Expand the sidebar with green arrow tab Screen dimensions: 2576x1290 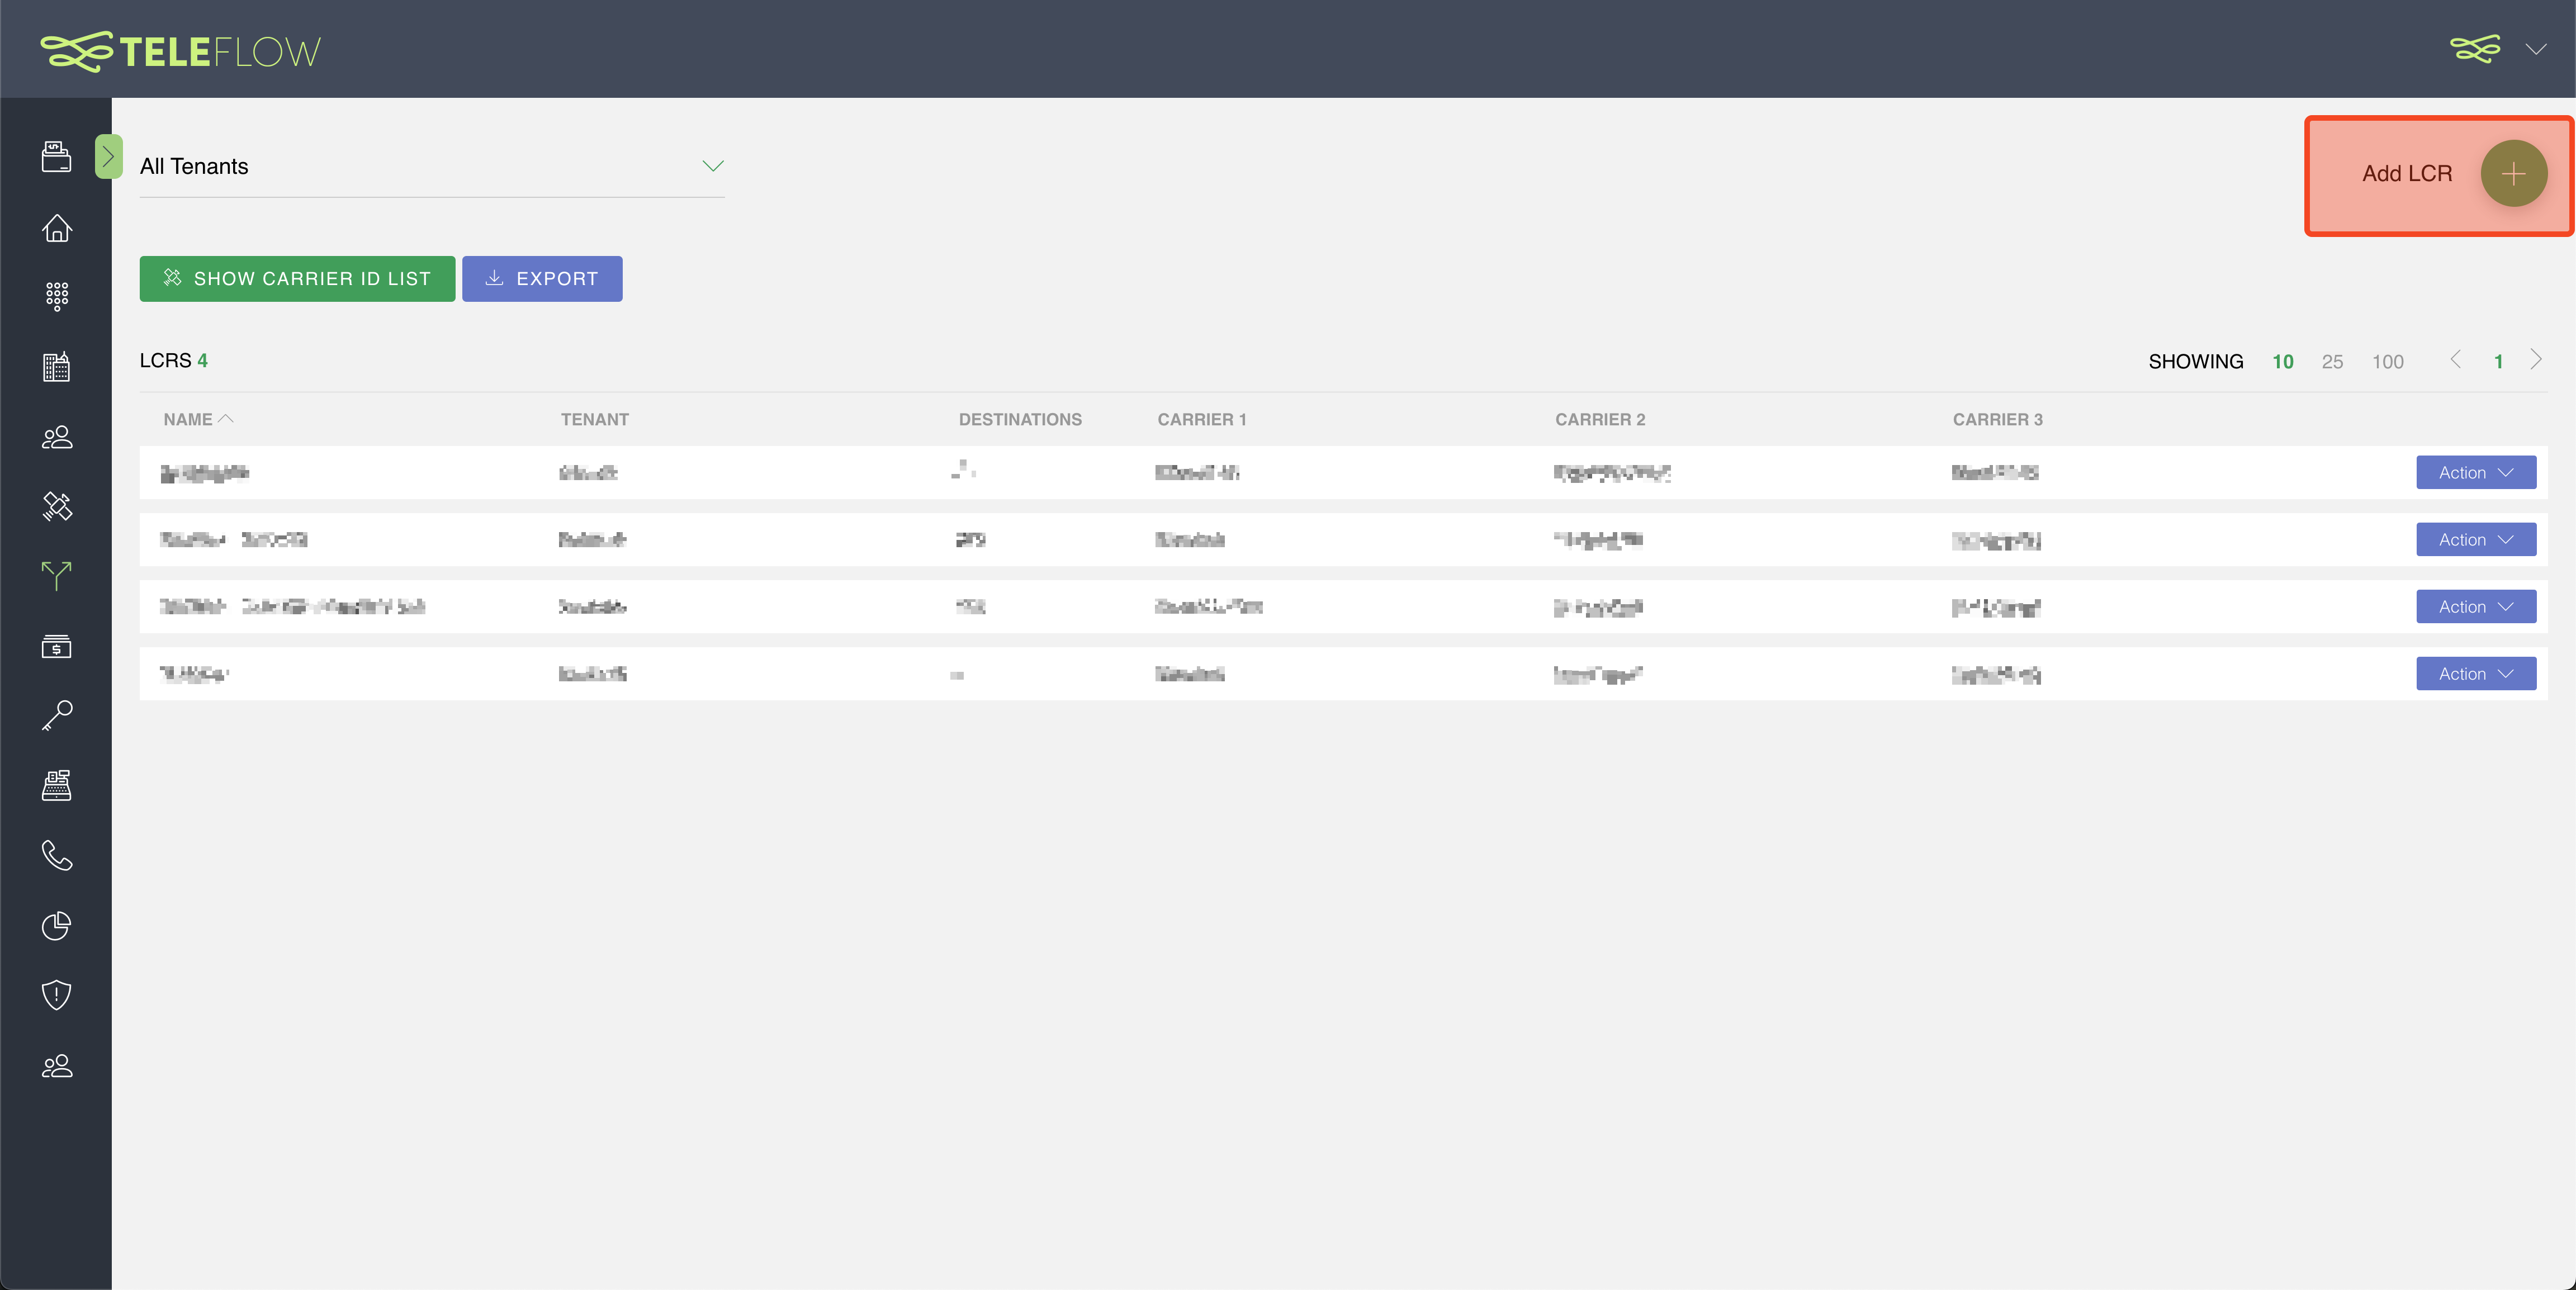tap(108, 156)
